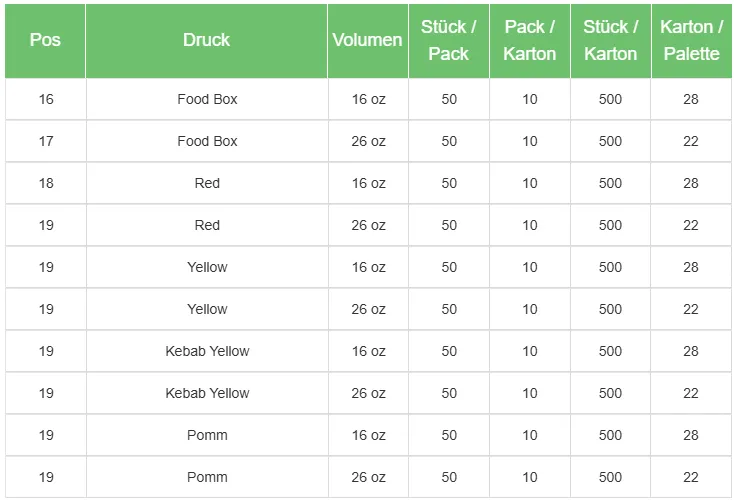Select the Food Box 26 oz row
This screenshot has width=734, height=501.
207,141
